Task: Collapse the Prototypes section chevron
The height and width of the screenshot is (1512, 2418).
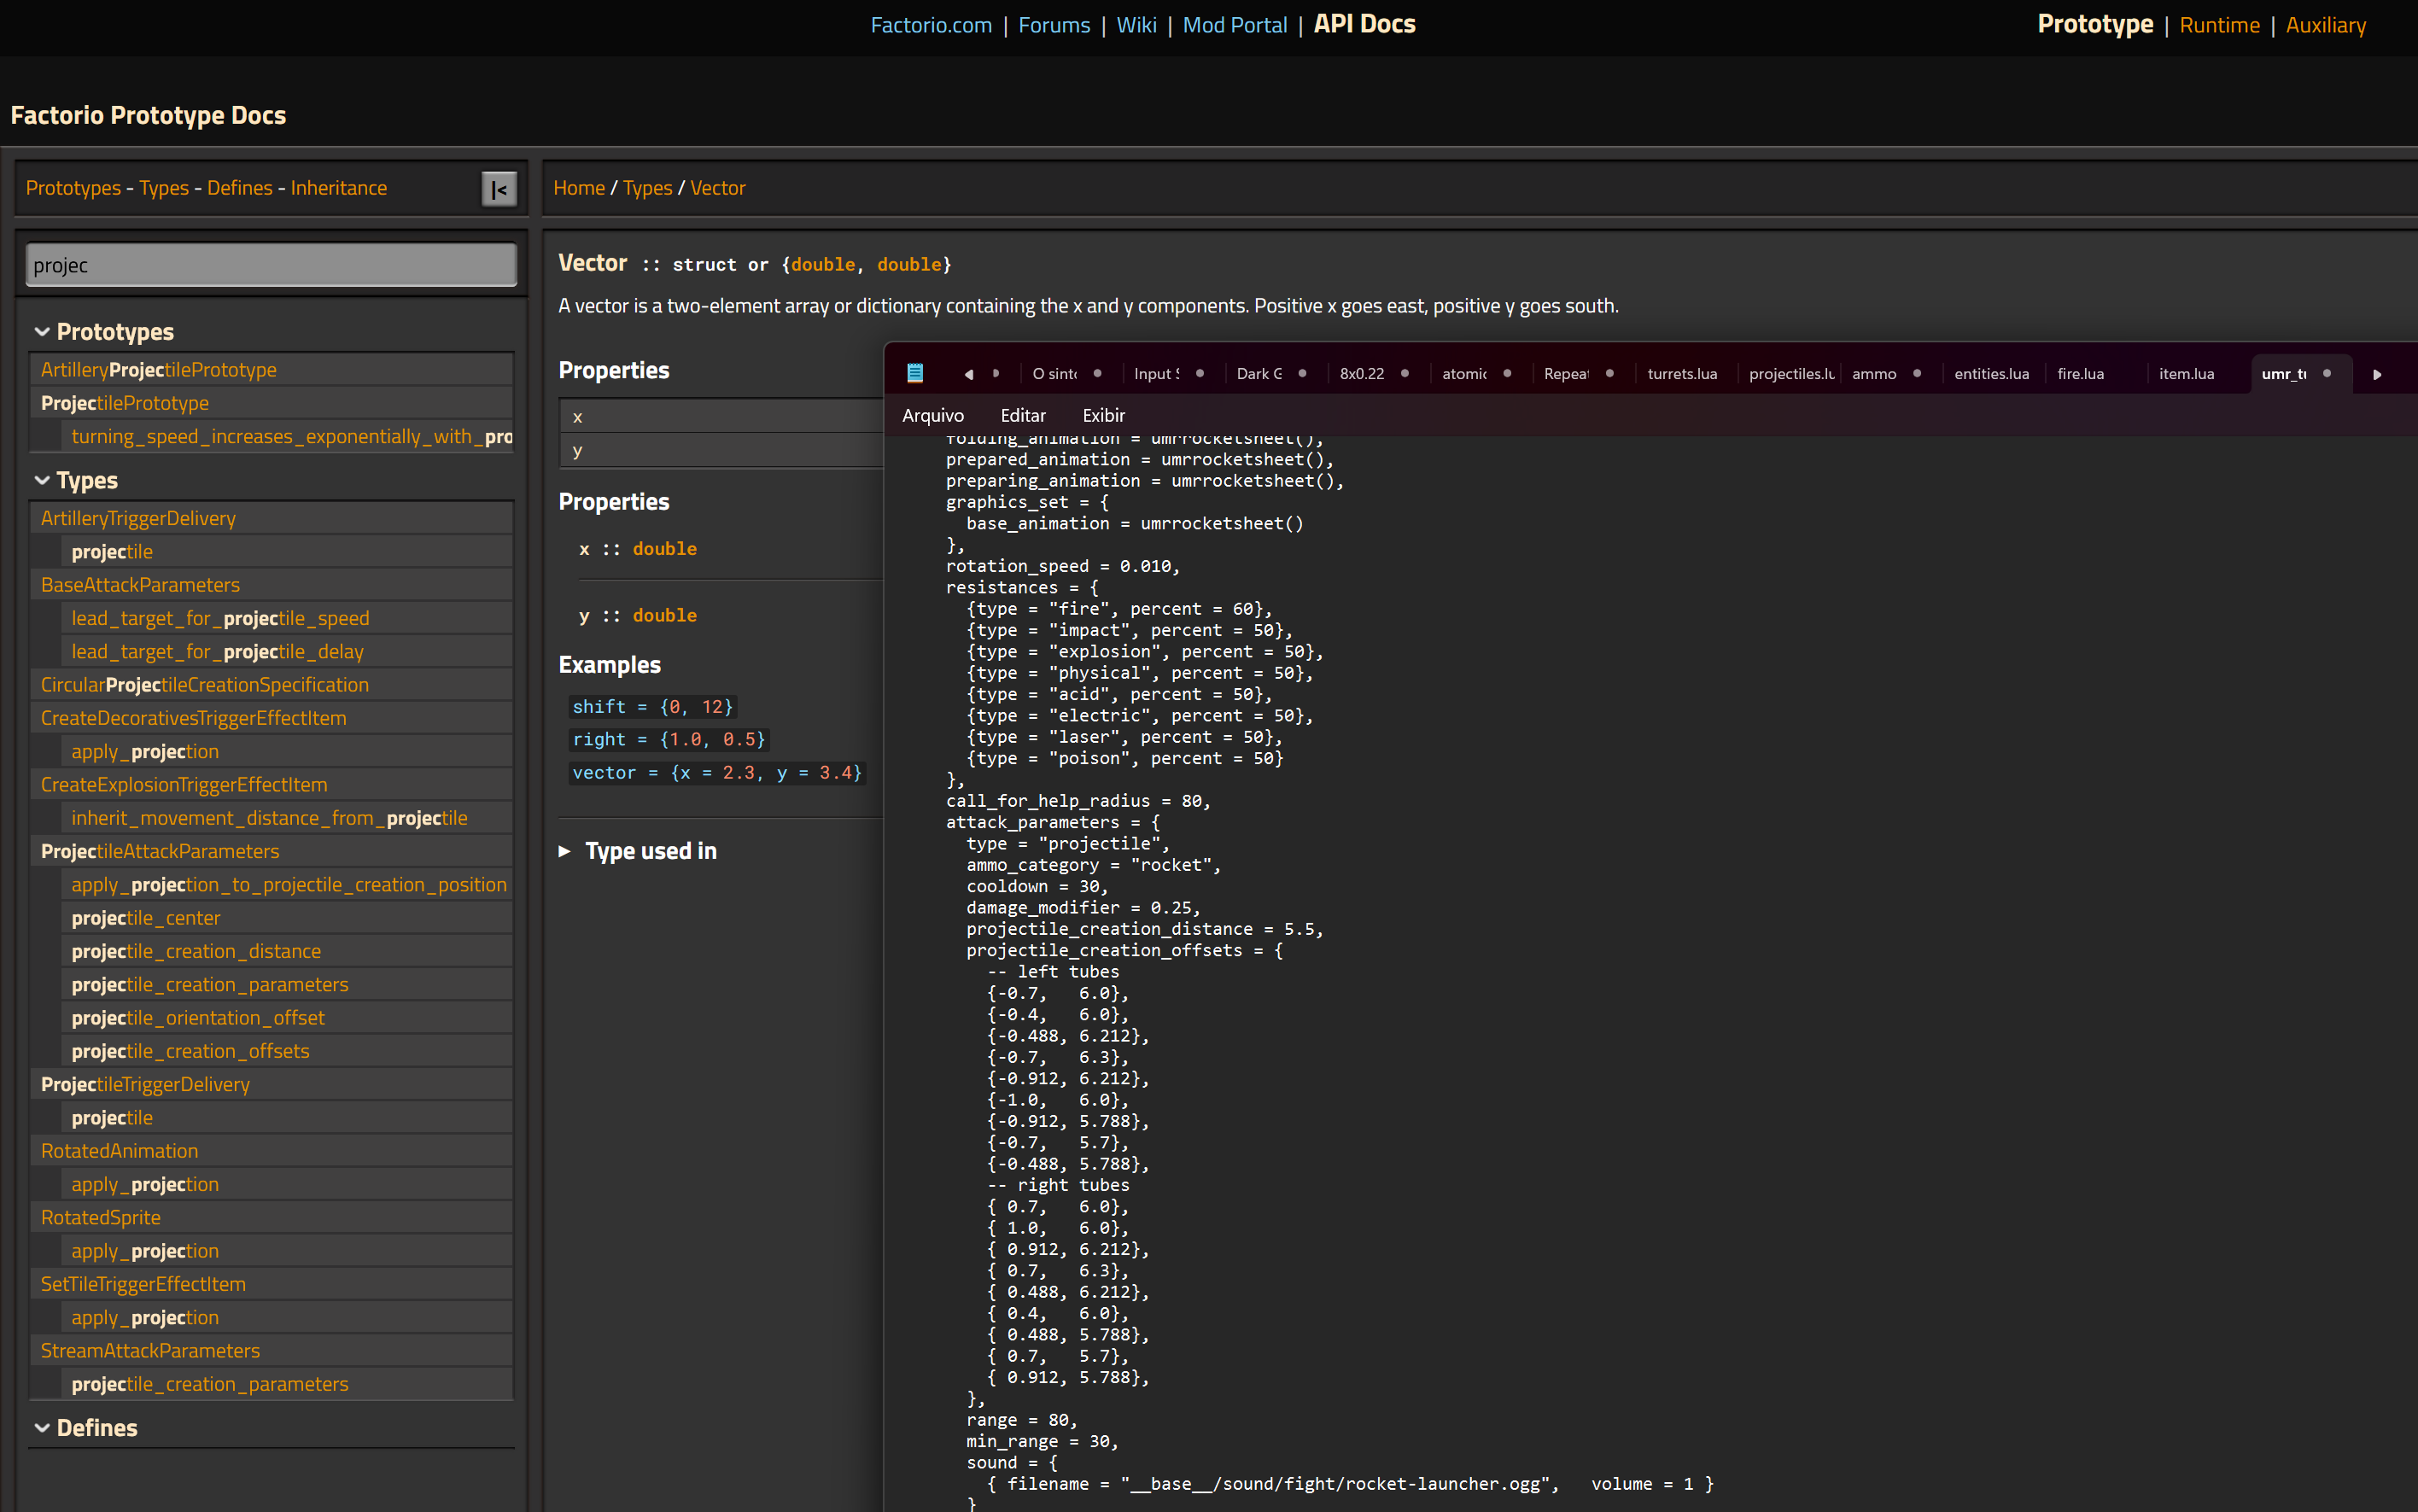Action: point(42,331)
